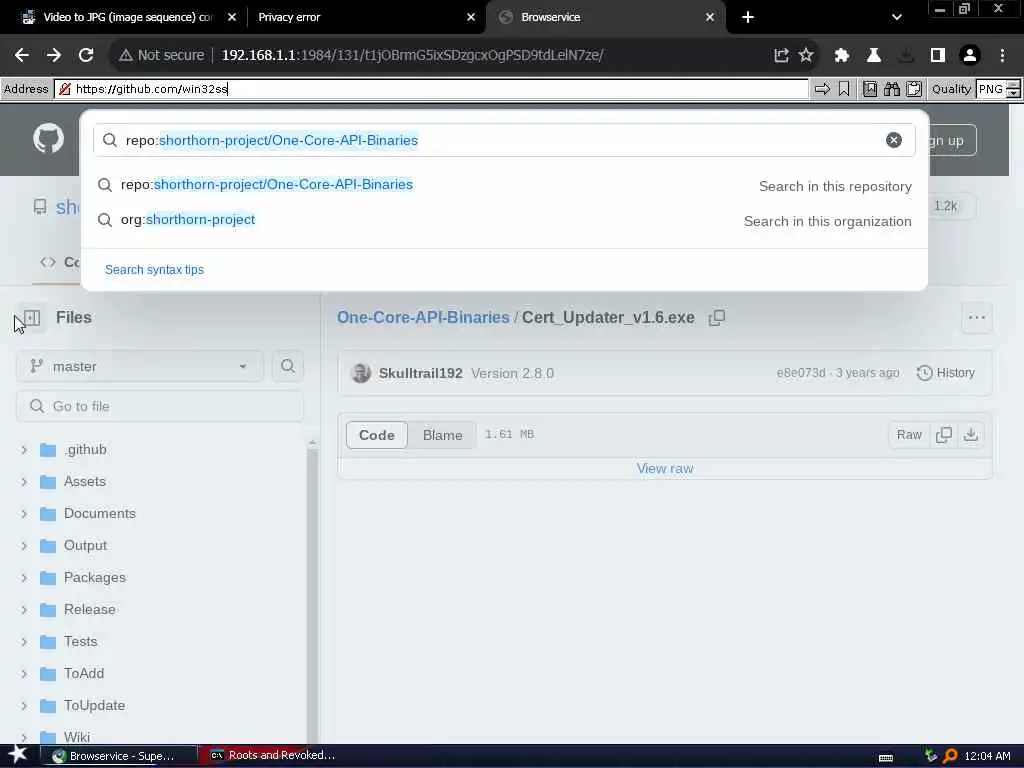Go back in Chrome
Screen dimensions: 1024x768
pyautogui.click(x=22, y=55)
